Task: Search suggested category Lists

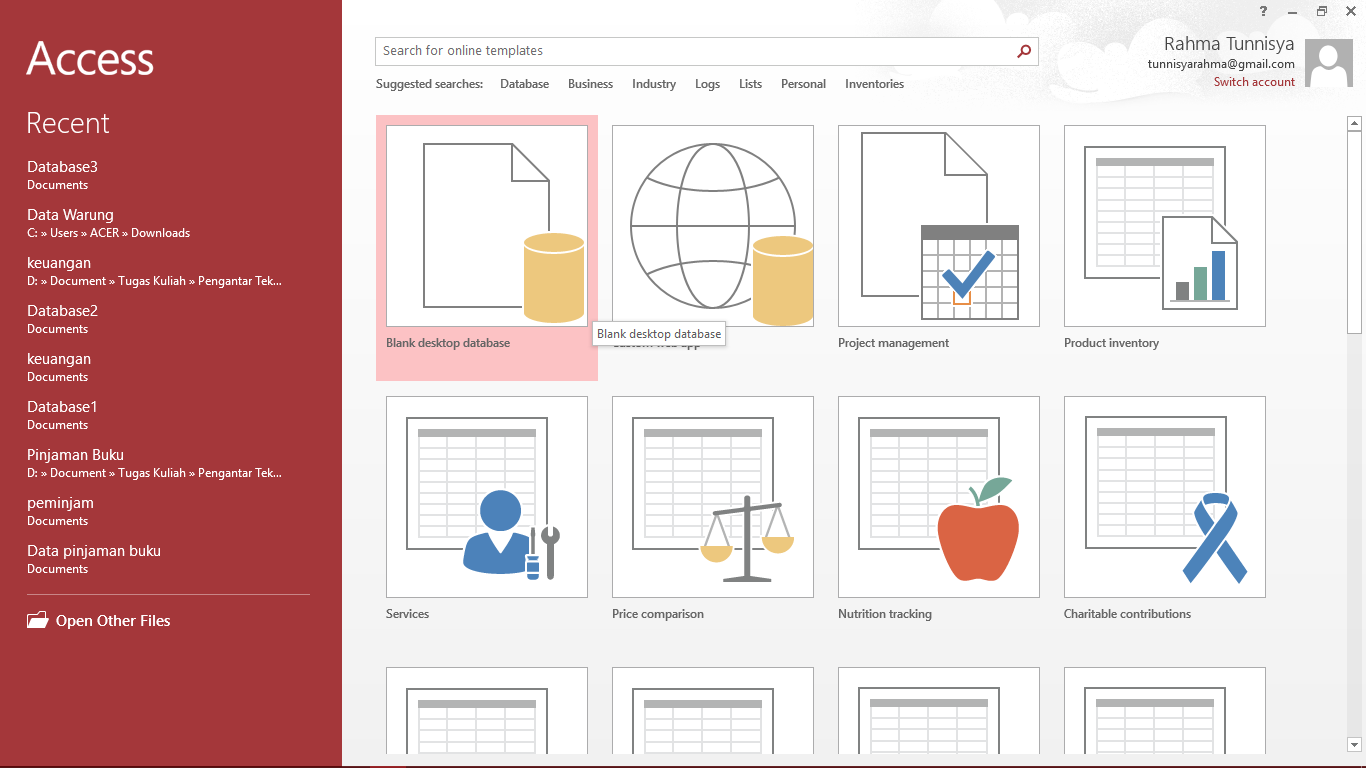Action: (x=750, y=84)
